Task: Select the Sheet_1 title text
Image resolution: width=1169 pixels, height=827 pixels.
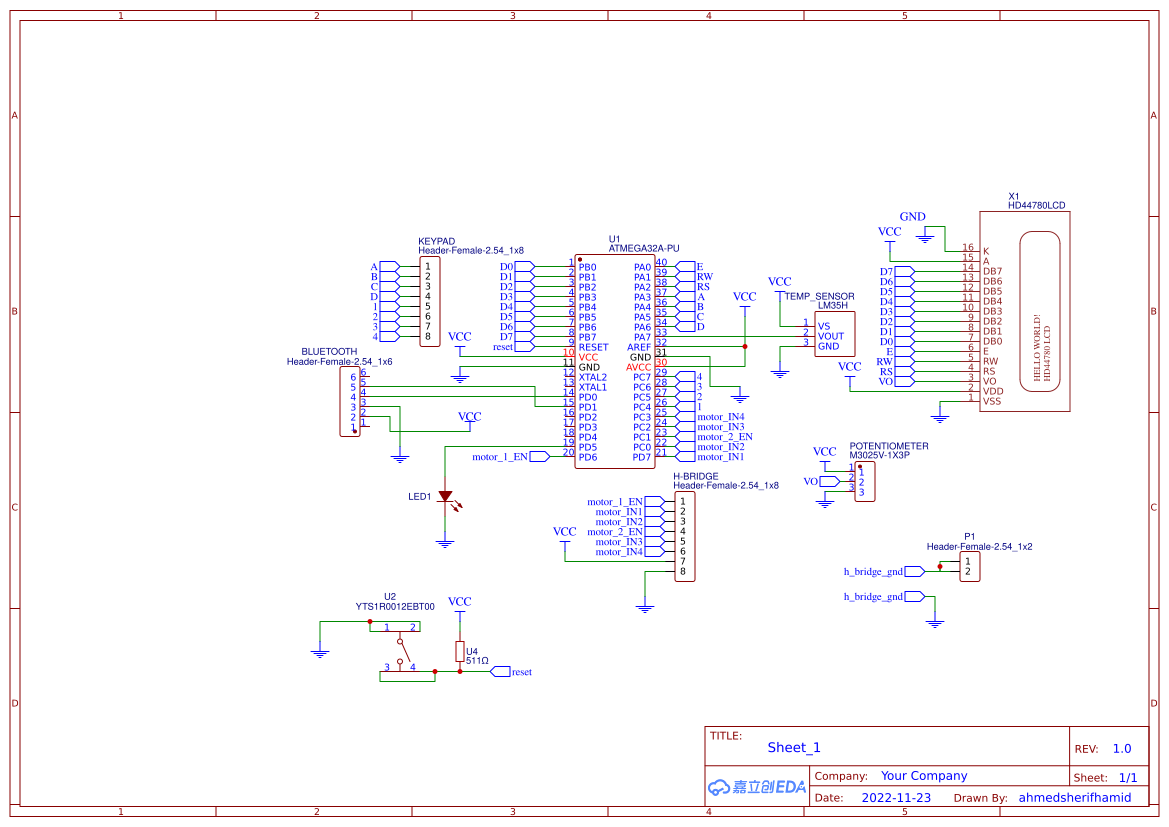Action: [x=793, y=747]
